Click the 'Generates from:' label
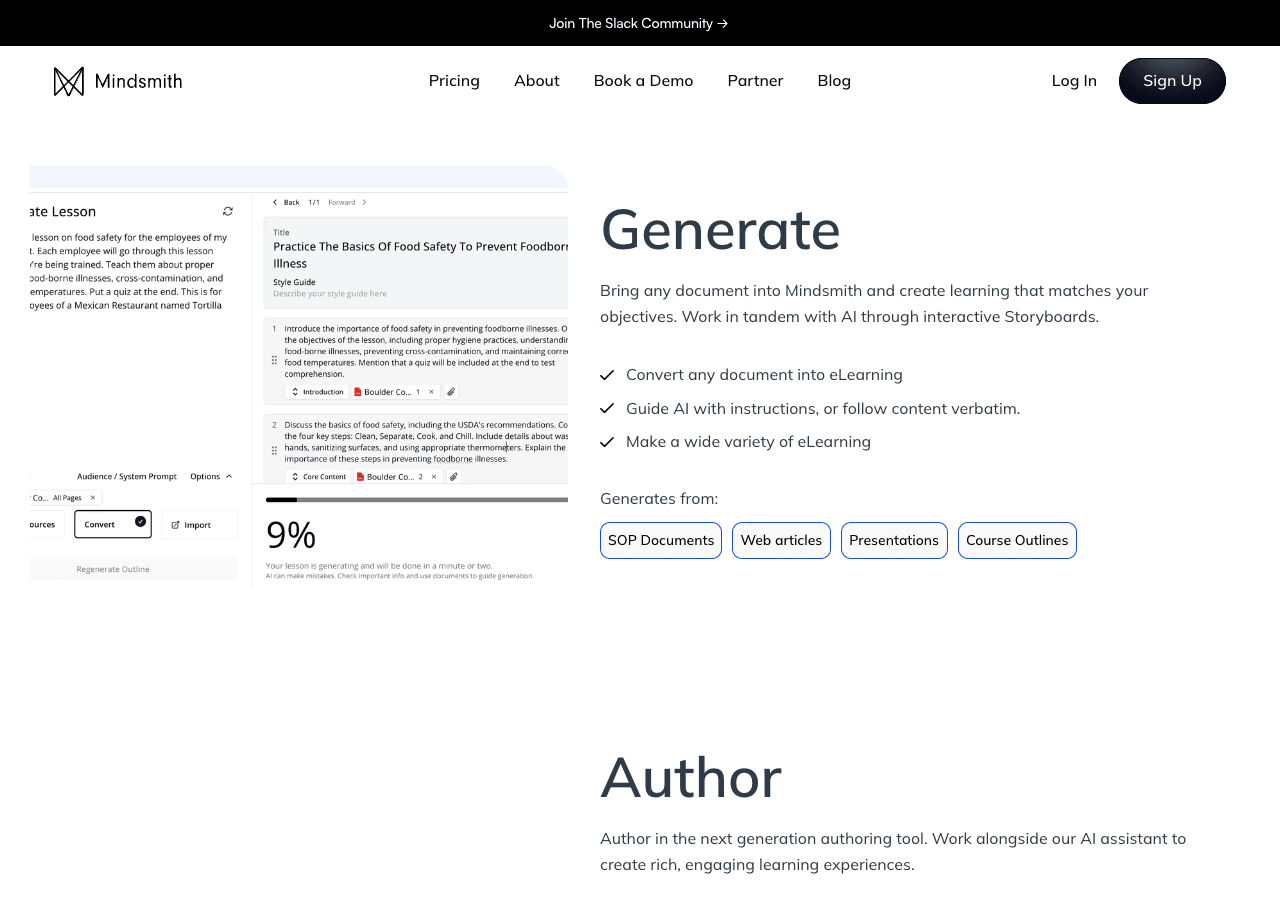This screenshot has height=900, width=1280. [659, 498]
